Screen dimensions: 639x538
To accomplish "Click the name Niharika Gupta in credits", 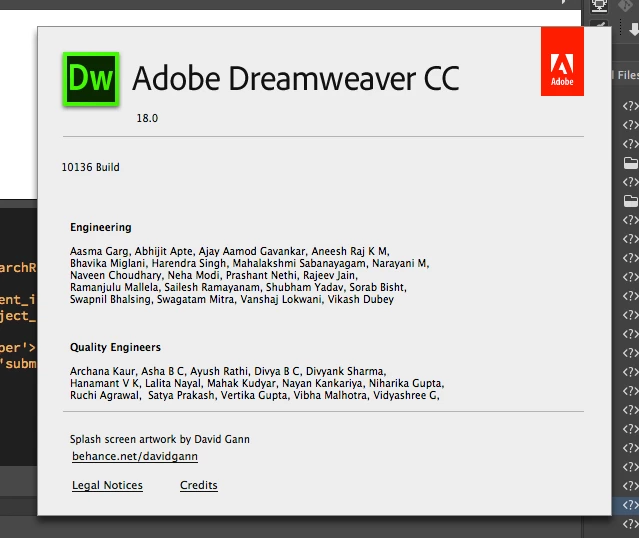I will coord(405,383).
